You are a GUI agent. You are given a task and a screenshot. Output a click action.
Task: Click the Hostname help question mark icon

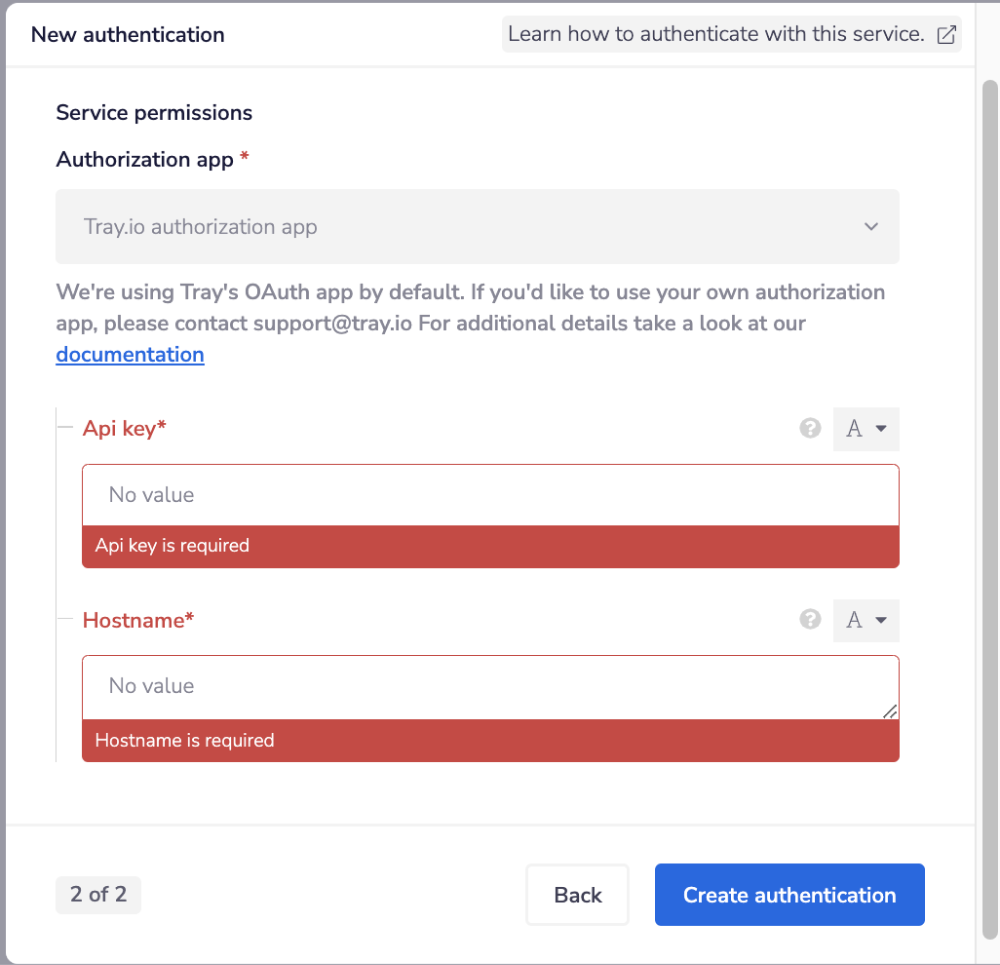810,620
